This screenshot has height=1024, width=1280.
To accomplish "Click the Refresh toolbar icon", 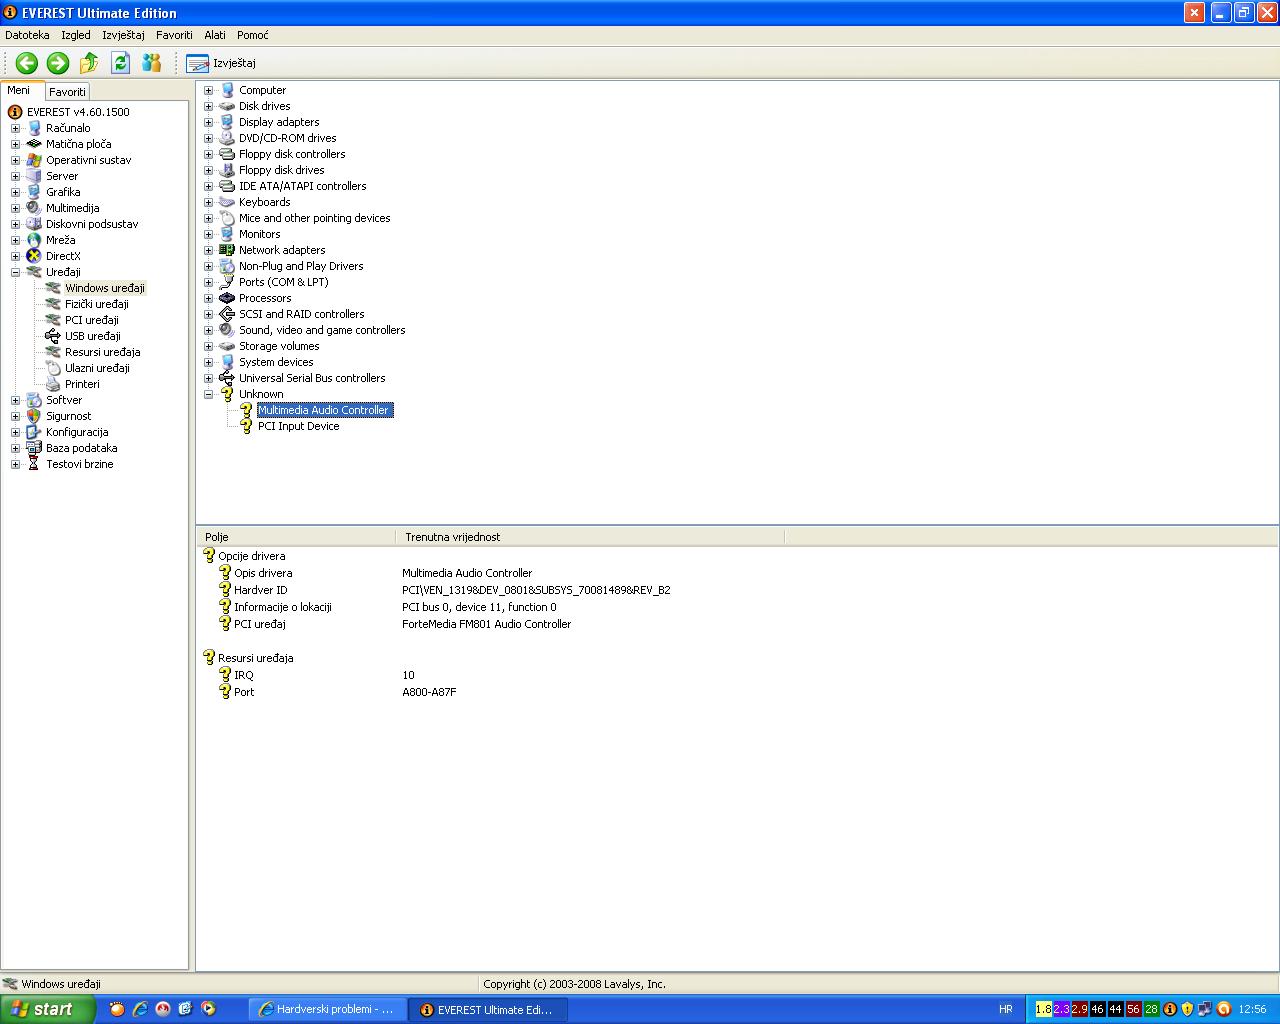I will [x=121, y=63].
